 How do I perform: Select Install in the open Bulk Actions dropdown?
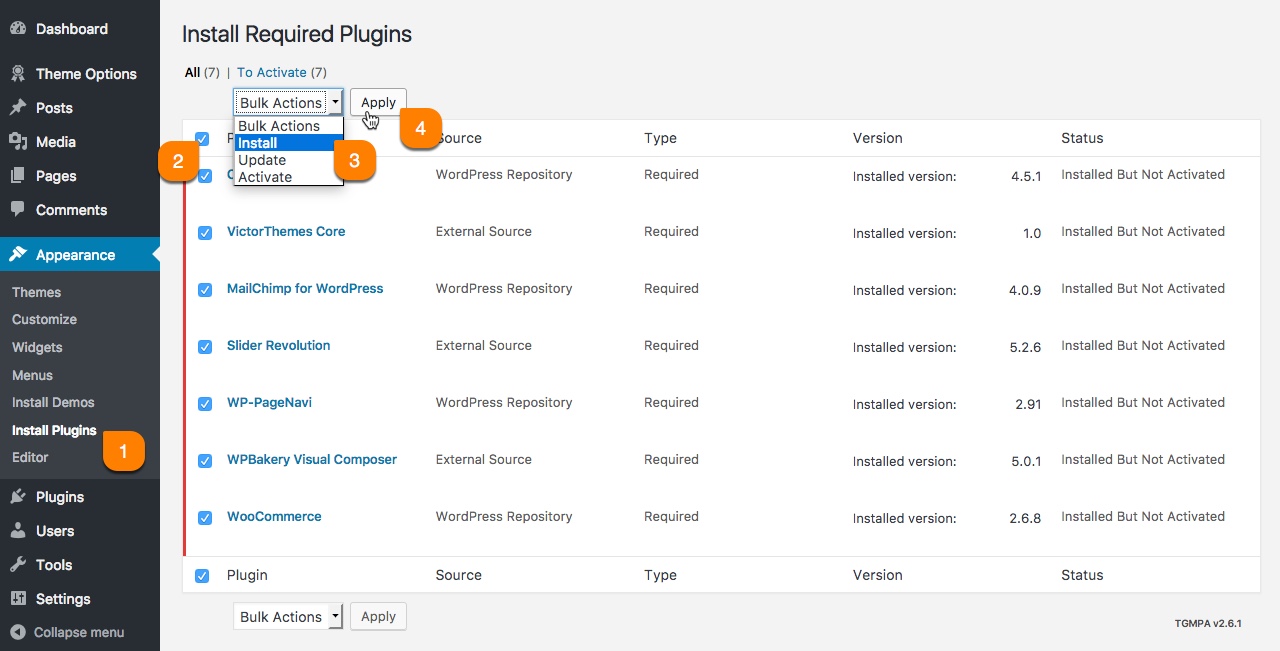pos(258,143)
